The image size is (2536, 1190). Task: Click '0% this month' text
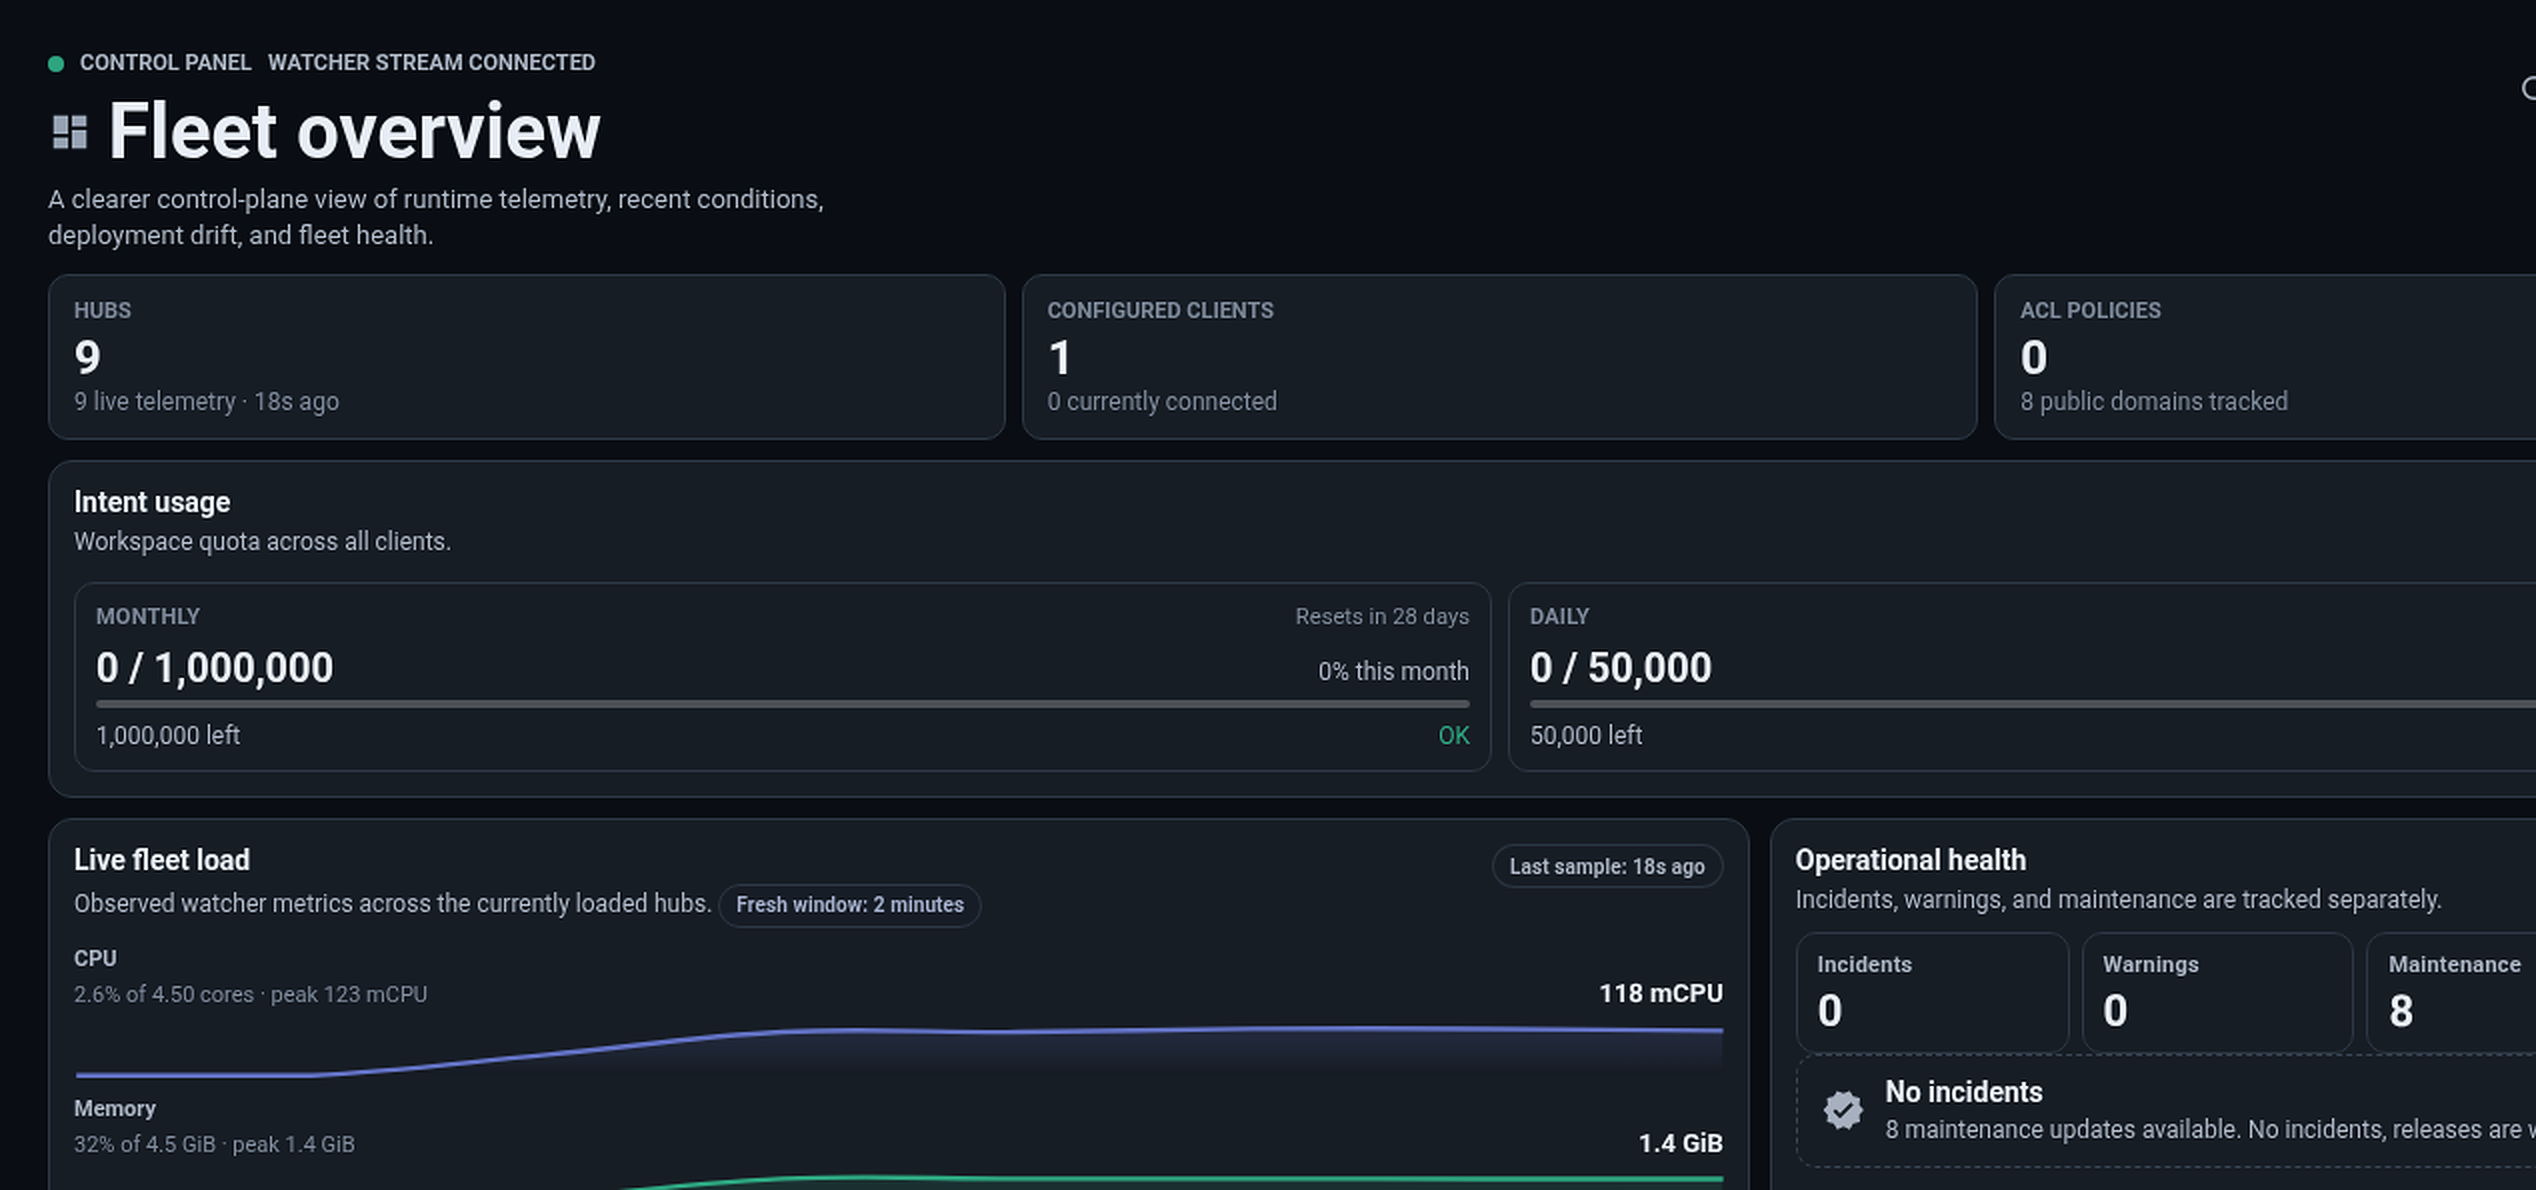[x=1393, y=672]
